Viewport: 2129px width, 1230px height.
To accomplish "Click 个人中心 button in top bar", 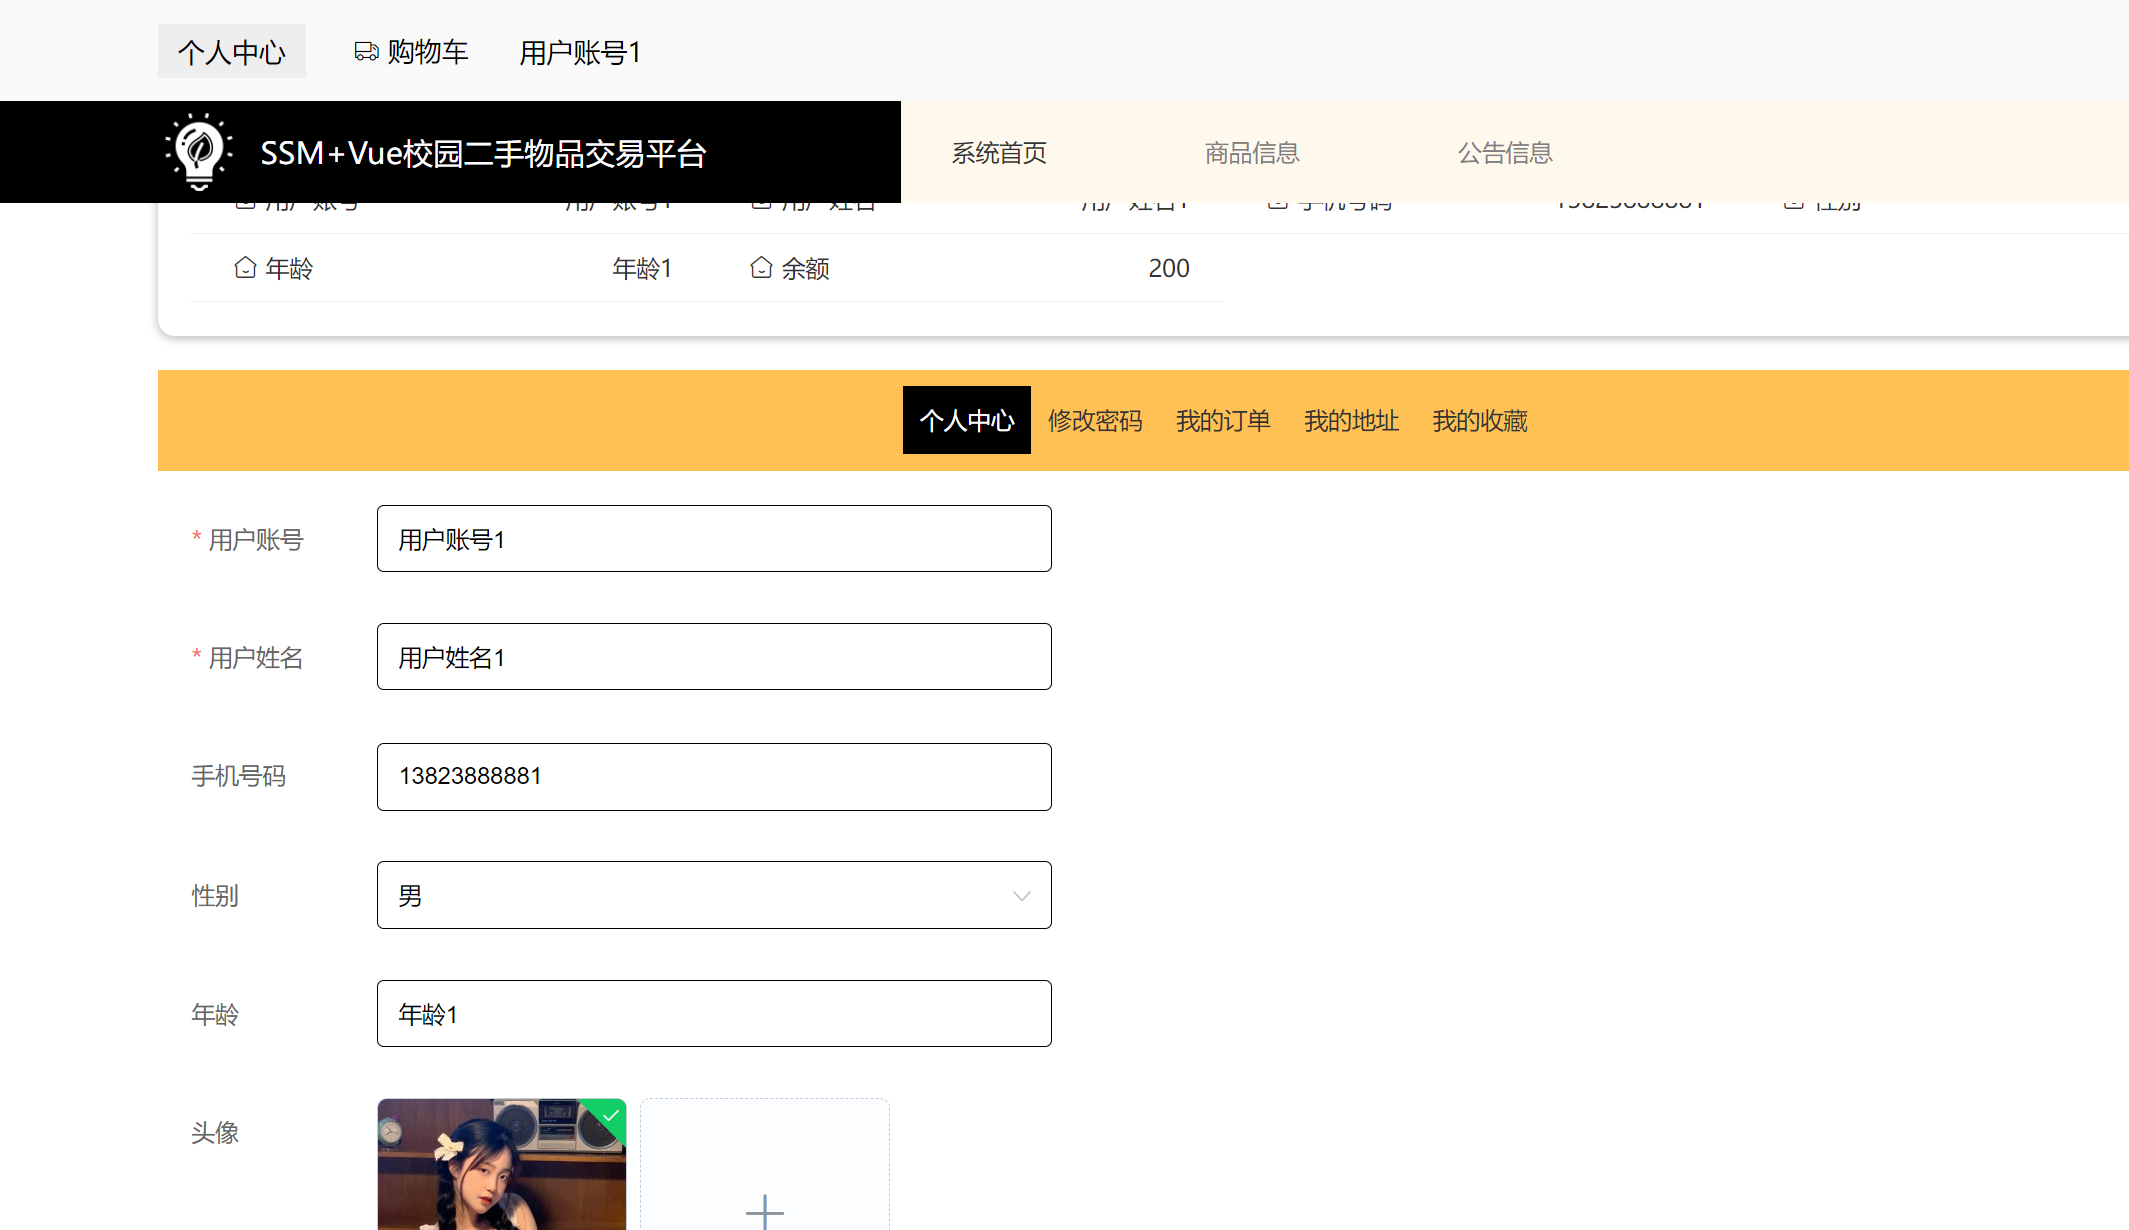I will pyautogui.click(x=232, y=52).
